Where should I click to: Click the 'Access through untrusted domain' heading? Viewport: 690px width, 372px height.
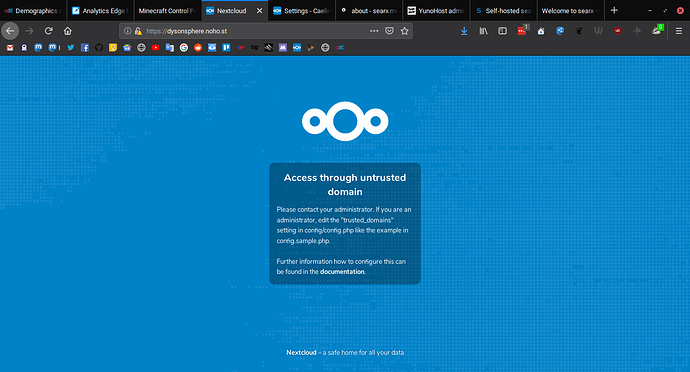click(345, 184)
